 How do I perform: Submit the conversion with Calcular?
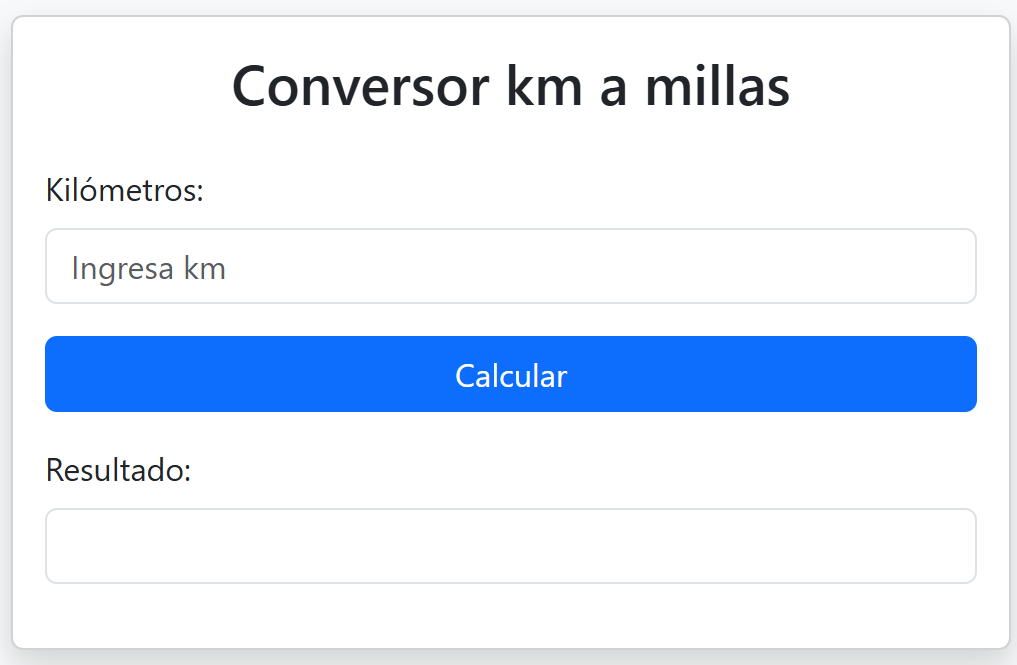pyautogui.click(x=510, y=374)
